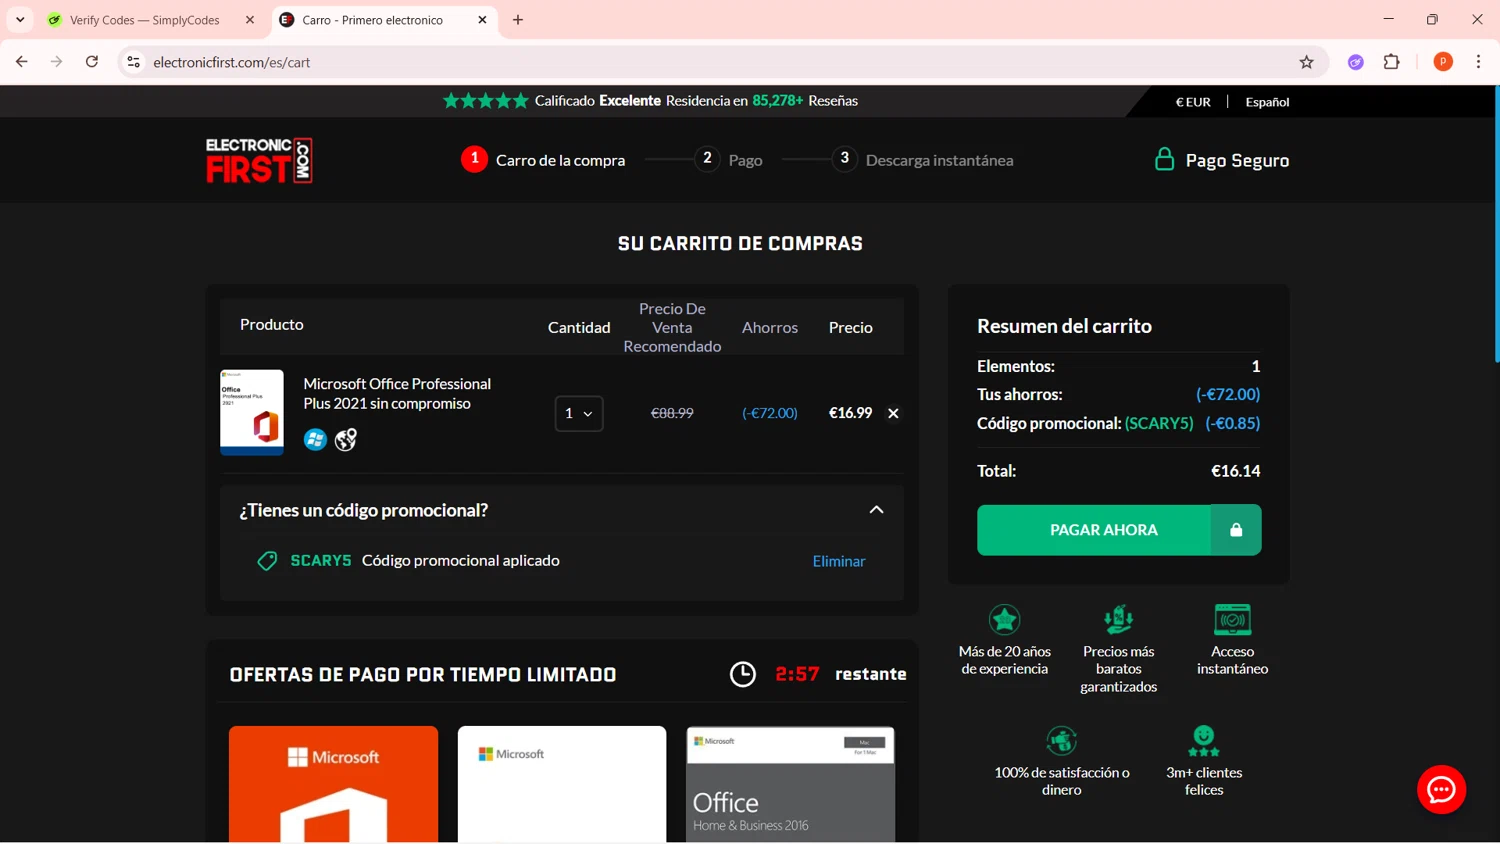
Task: Click the purple extension icon in toolbar
Action: pos(1356,62)
